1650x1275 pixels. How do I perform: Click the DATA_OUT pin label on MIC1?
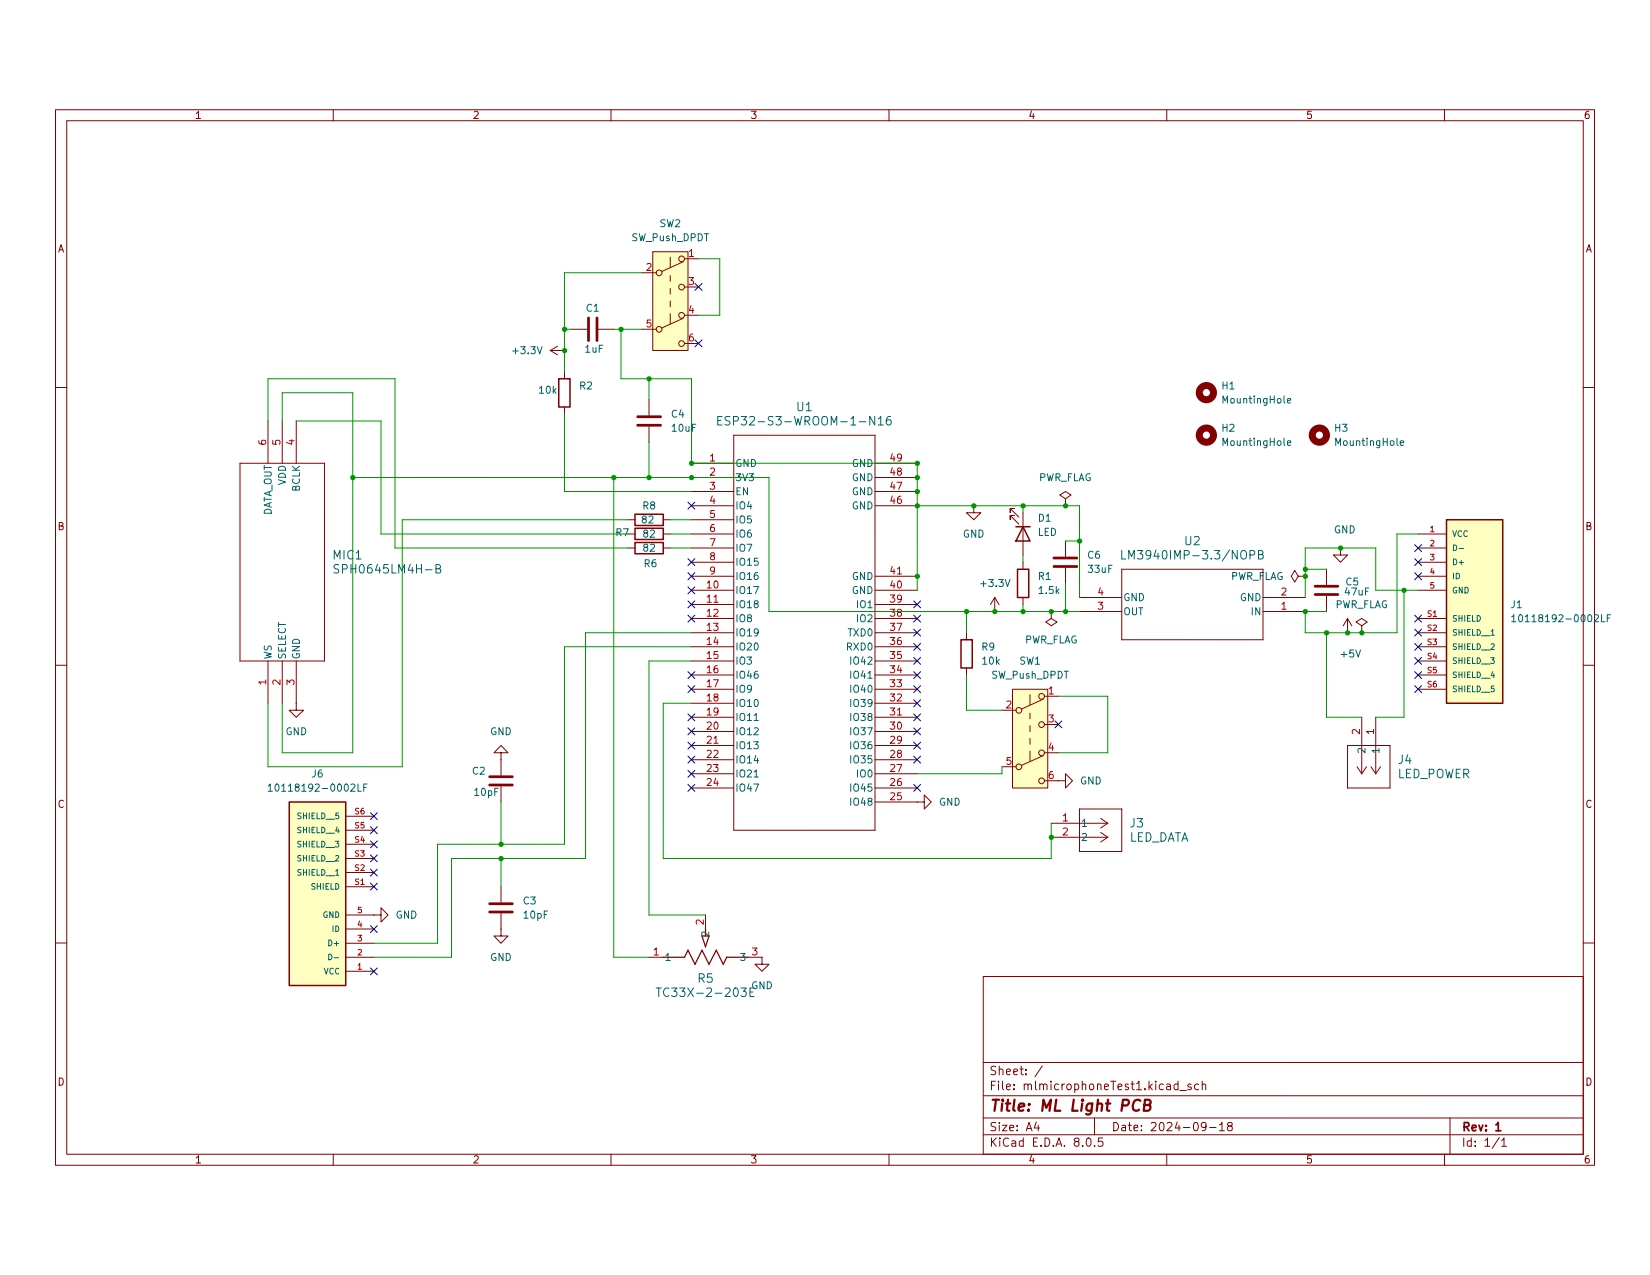(x=268, y=490)
